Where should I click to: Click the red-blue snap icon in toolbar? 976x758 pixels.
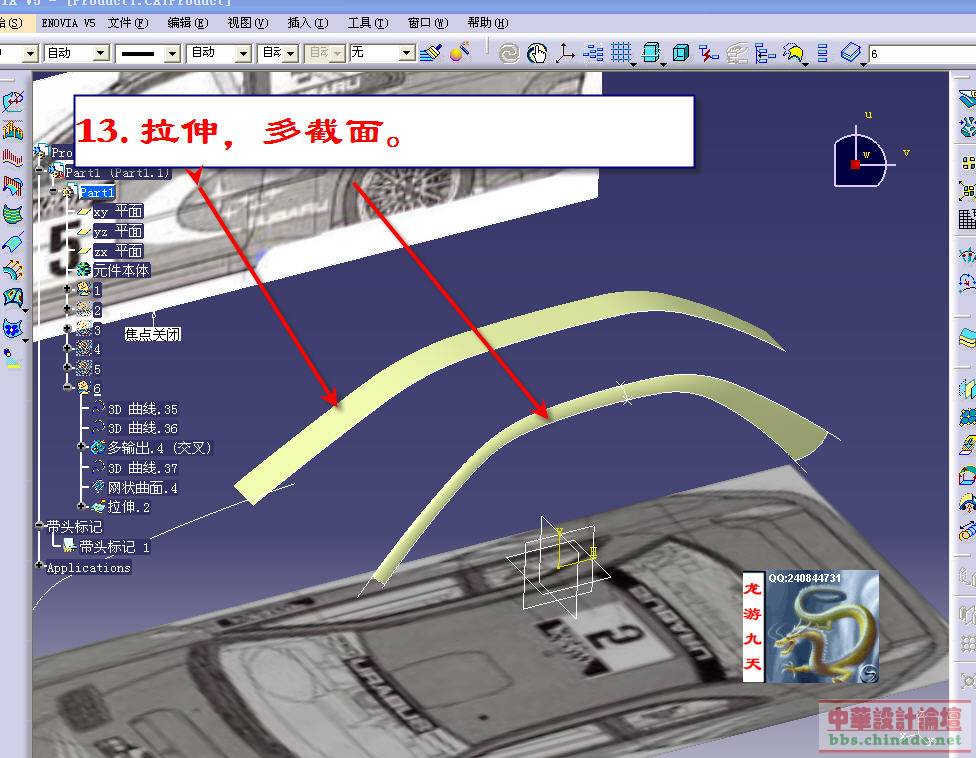(x=708, y=54)
